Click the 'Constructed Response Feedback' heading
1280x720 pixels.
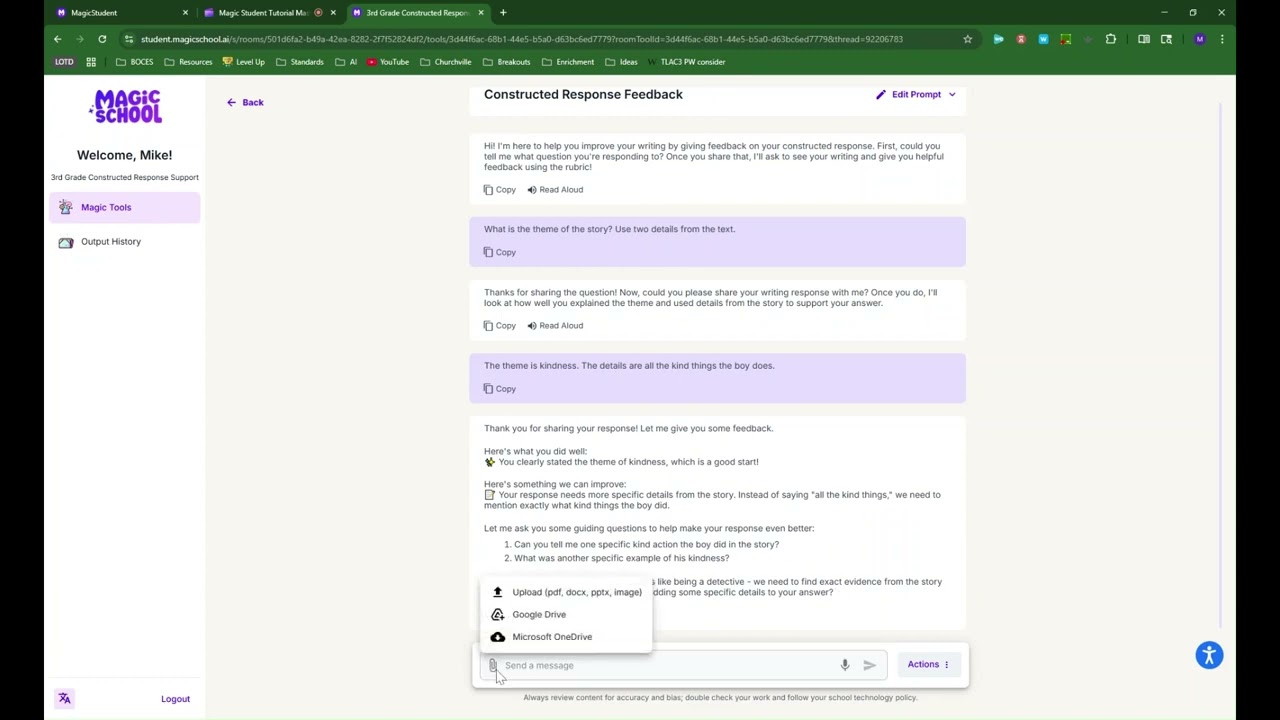pos(583,94)
